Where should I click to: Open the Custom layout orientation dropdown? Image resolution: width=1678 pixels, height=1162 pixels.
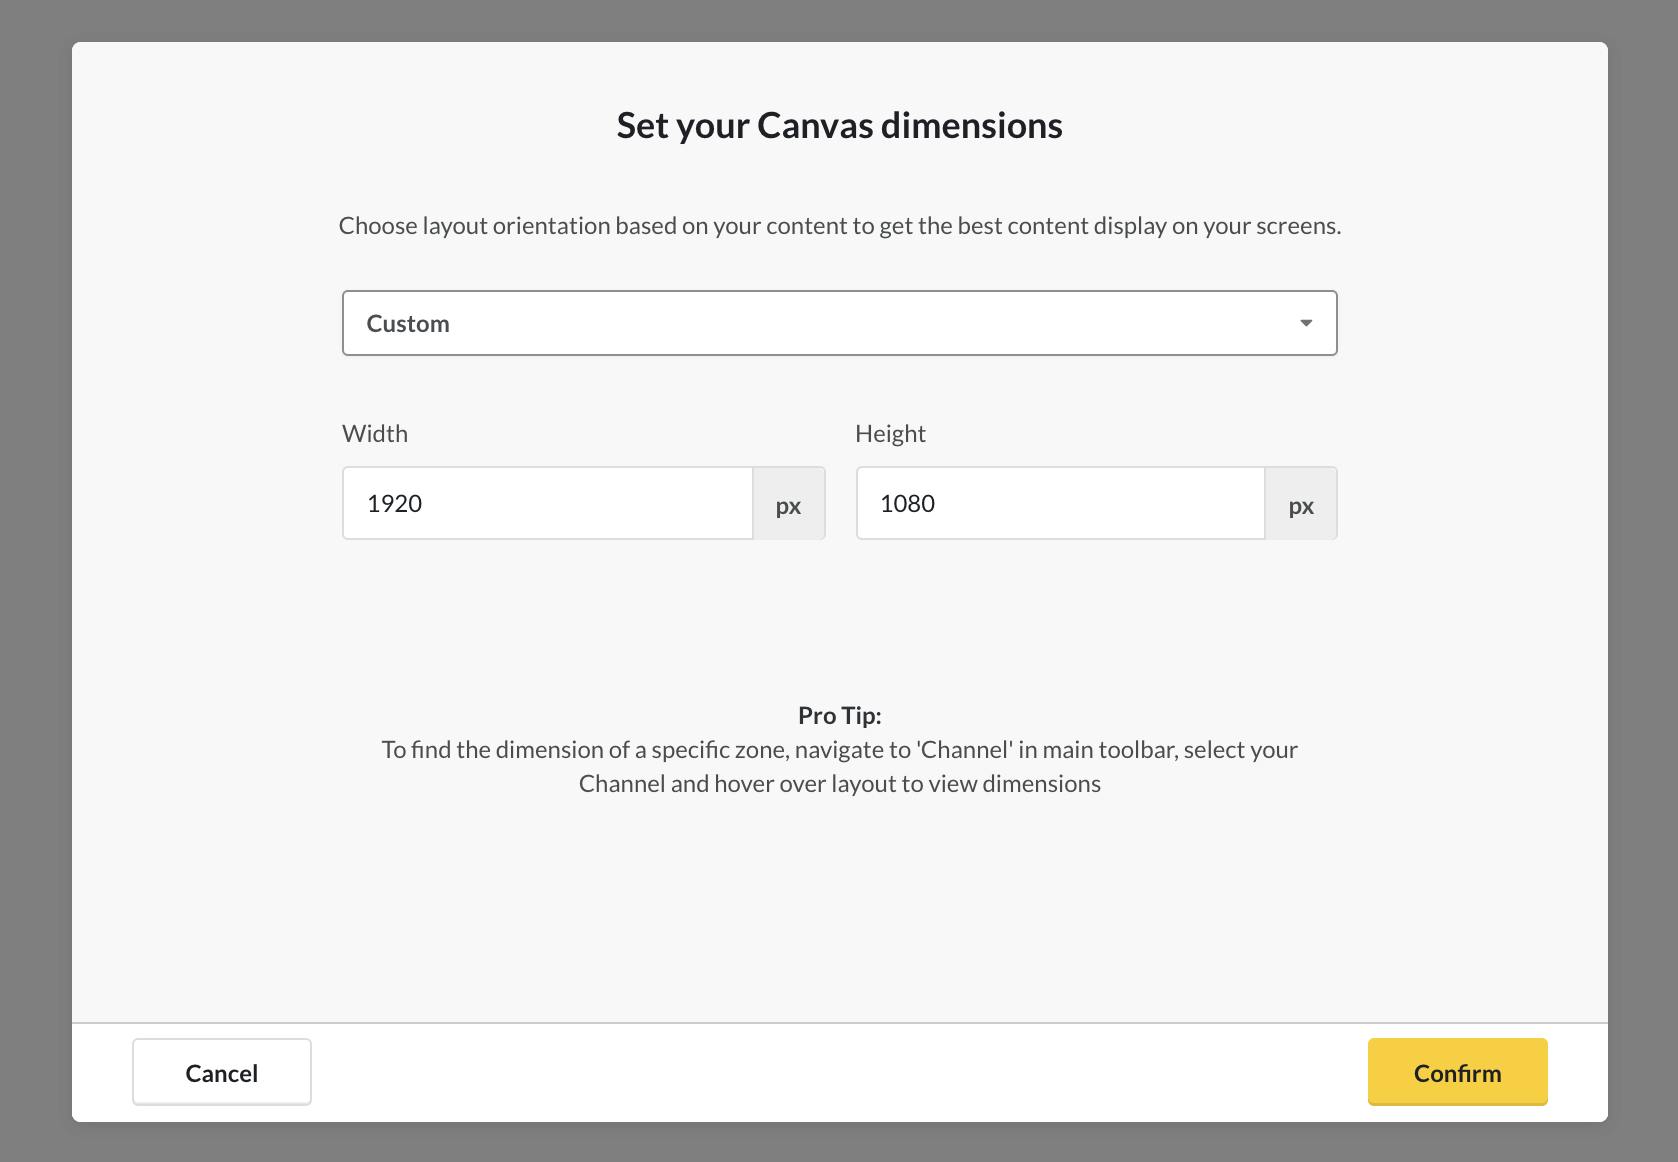pyautogui.click(x=839, y=323)
